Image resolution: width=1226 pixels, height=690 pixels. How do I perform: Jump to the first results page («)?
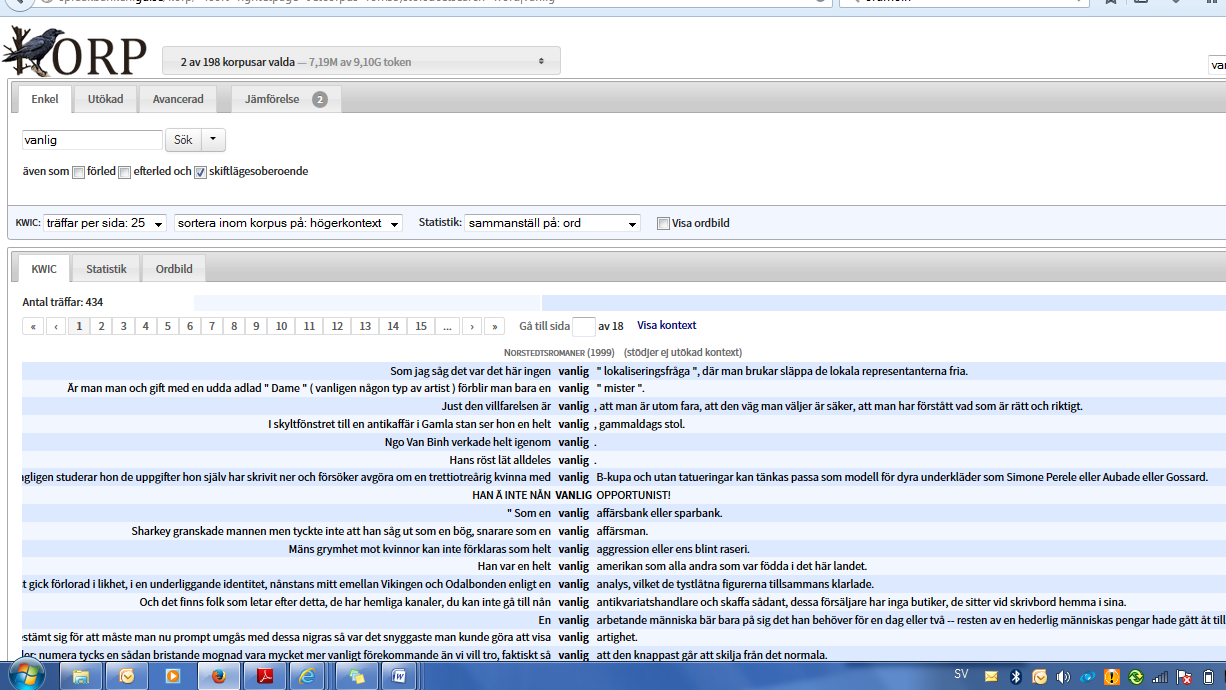coord(34,326)
